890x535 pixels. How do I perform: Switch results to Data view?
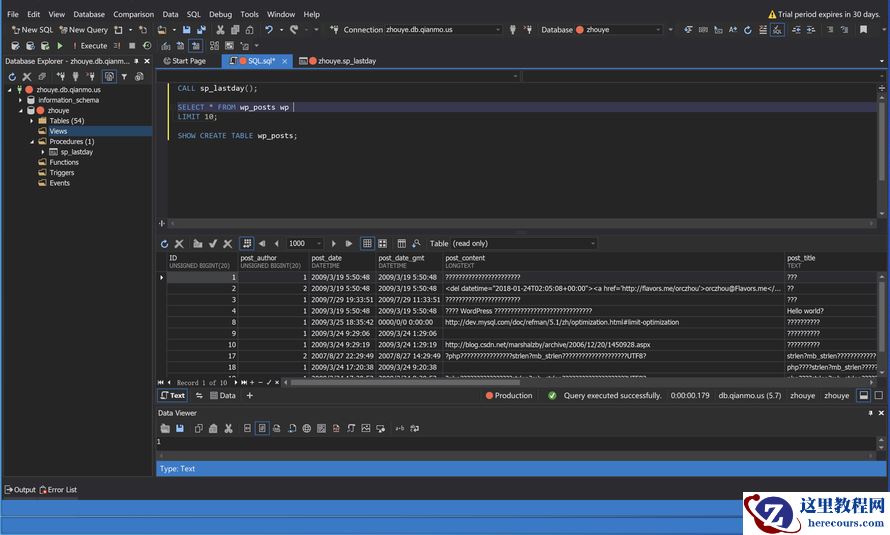pyautogui.click(x=222, y=395)
